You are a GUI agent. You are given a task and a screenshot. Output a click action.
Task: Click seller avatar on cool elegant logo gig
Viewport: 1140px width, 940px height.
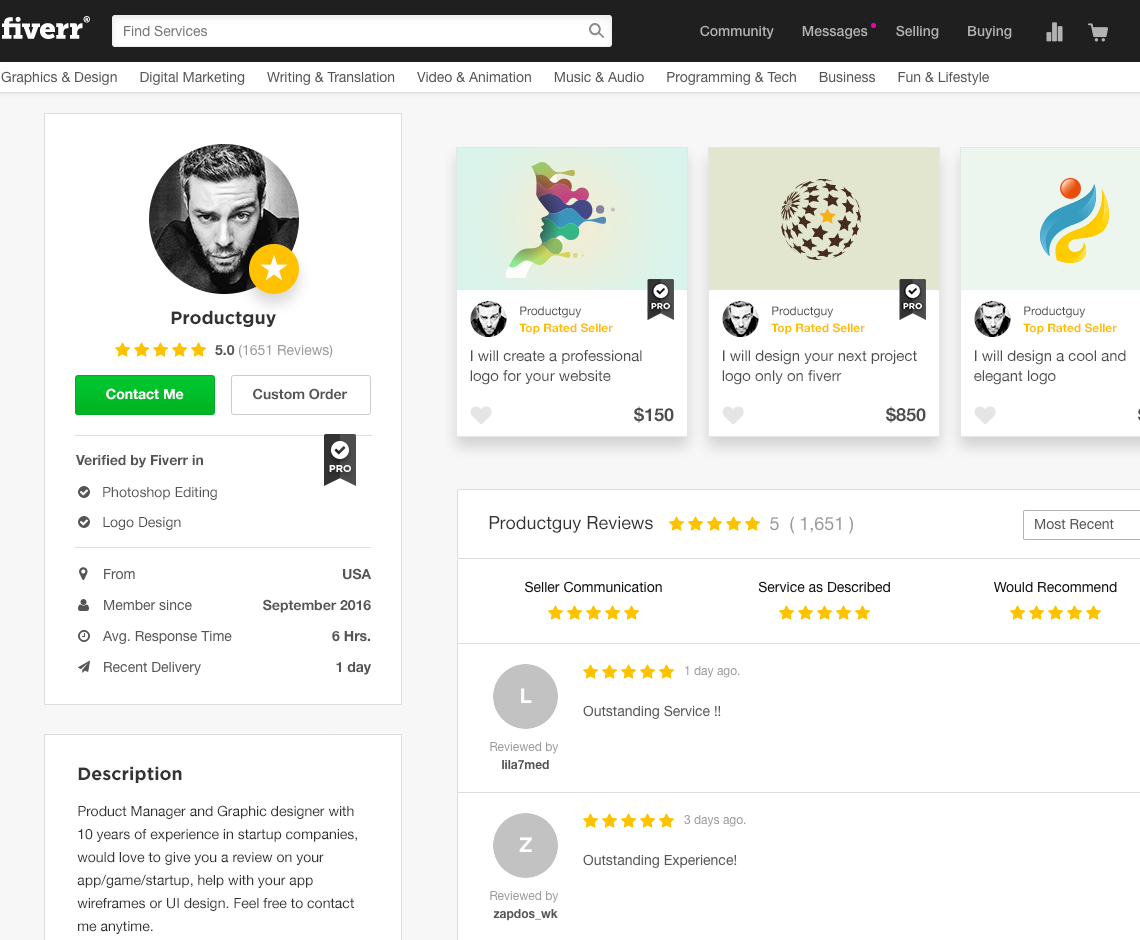point(992,319)
